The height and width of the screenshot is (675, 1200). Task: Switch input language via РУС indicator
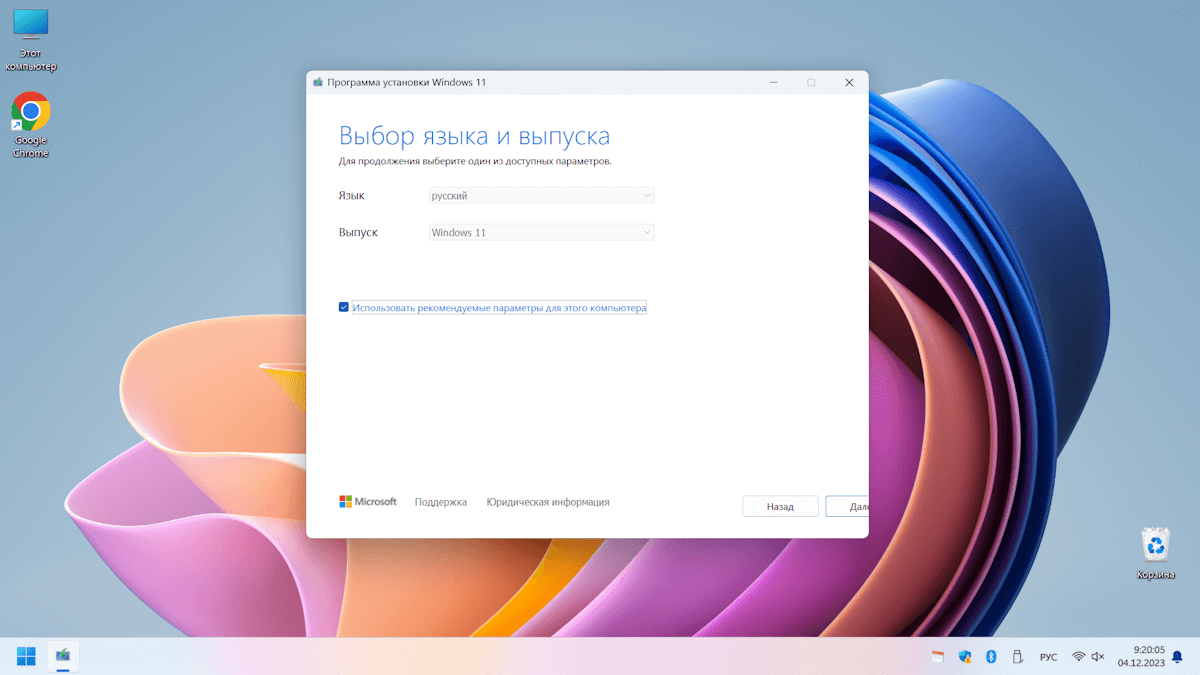pyautogui.click(x=1048, y=657)
